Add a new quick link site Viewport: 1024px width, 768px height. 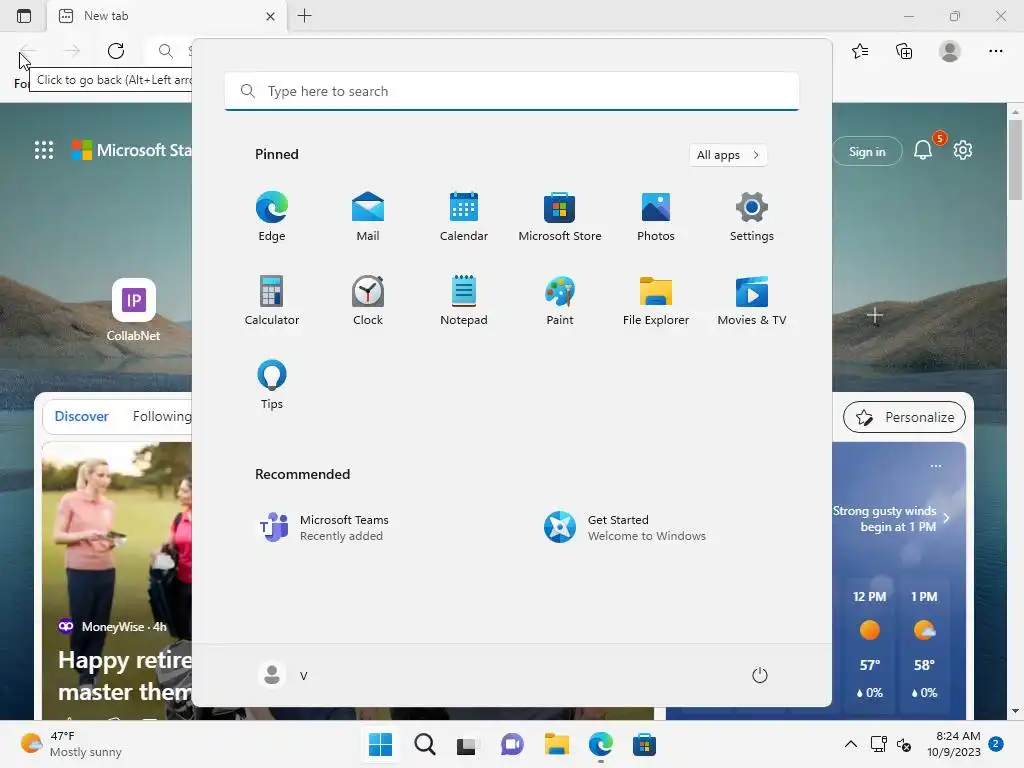point(875,316)
